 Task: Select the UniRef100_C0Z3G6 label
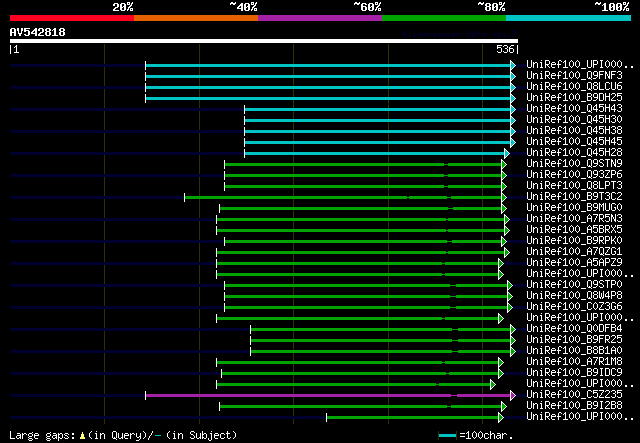coord(574,307)
